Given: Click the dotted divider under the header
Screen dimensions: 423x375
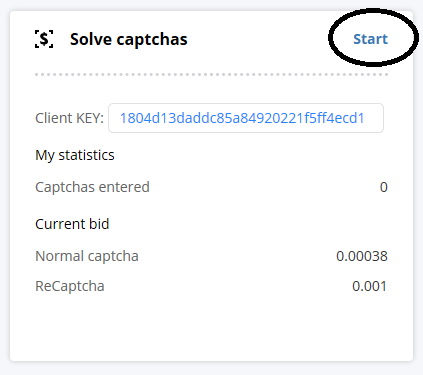Looking at the screenshot, I should point(211,74).
